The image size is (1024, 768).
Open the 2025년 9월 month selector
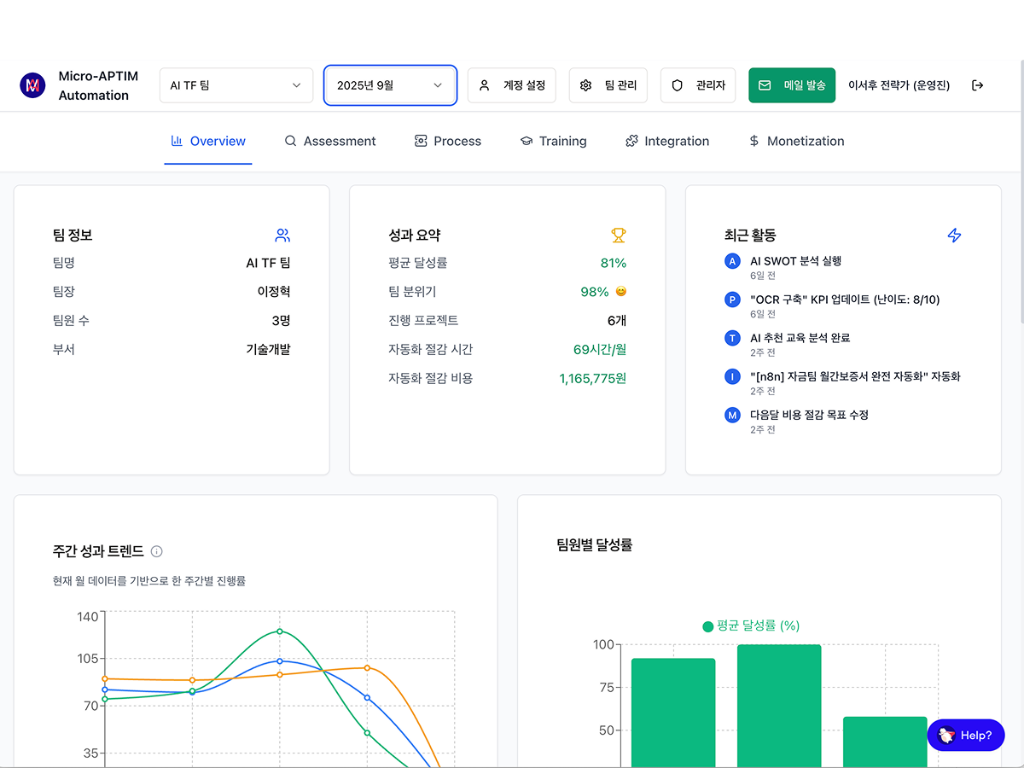390,86
